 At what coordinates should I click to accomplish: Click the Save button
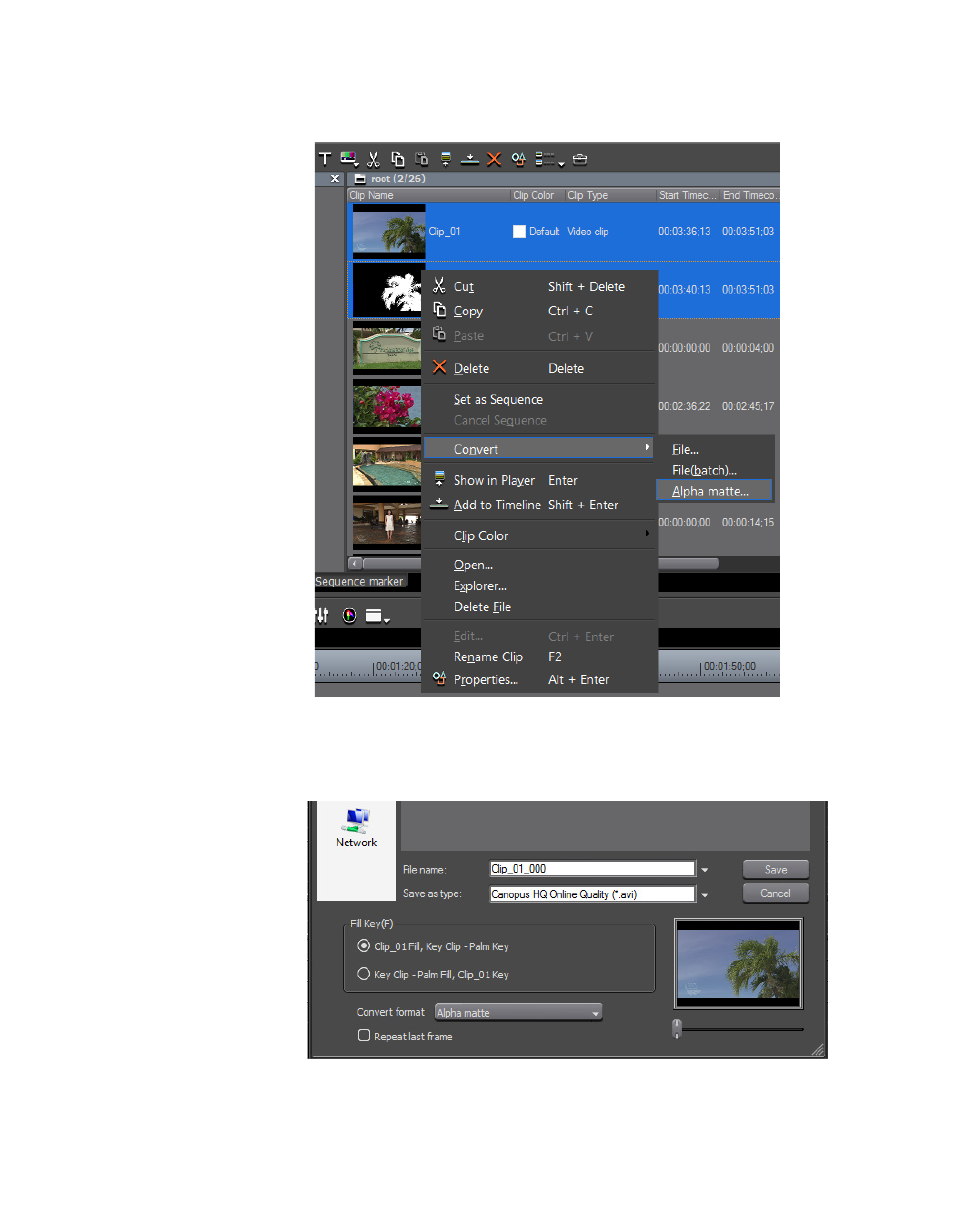pos(775,869)
